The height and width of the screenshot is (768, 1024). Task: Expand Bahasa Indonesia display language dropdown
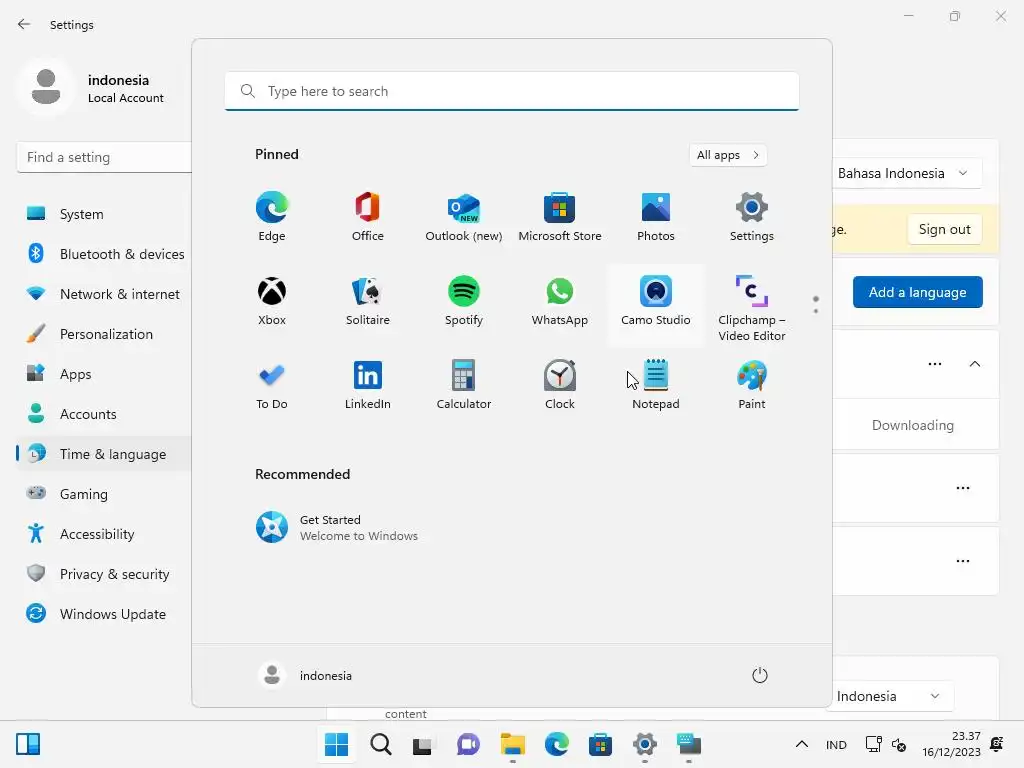(x=906, y=174)
